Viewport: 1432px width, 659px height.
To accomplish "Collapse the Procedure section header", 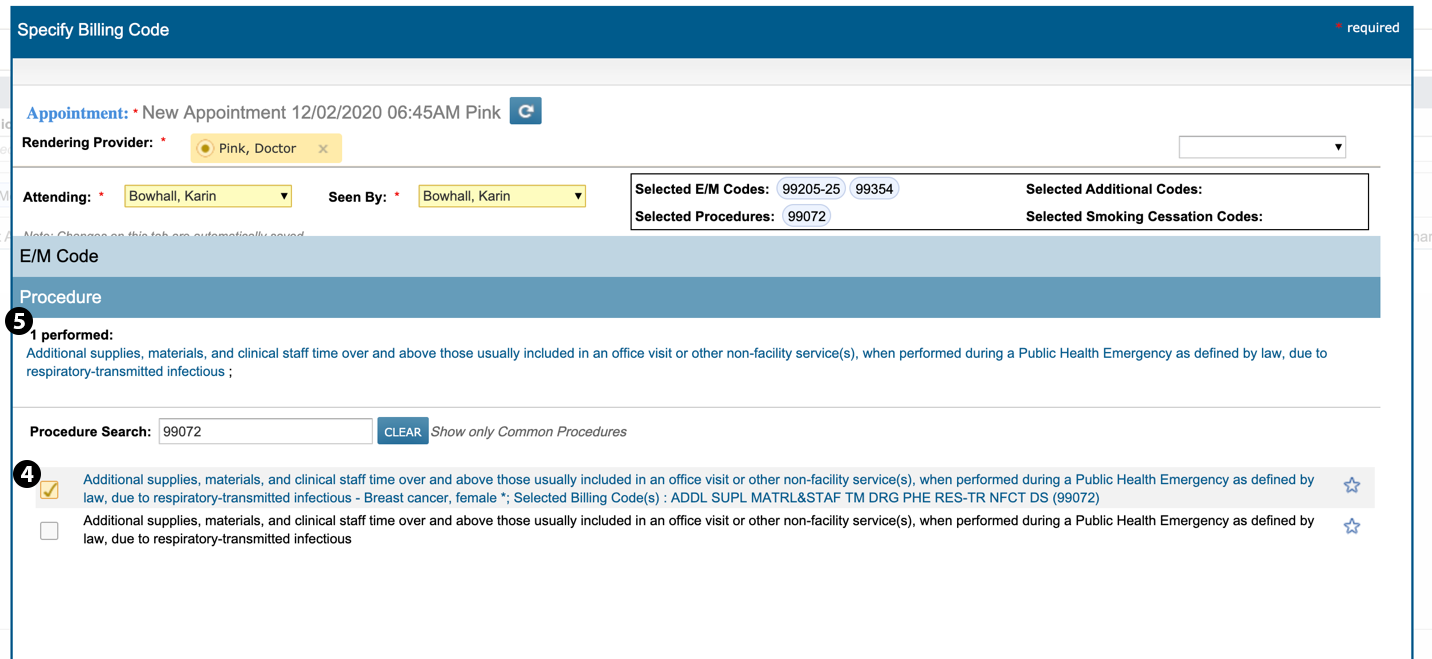I will [x=62, y=298].
